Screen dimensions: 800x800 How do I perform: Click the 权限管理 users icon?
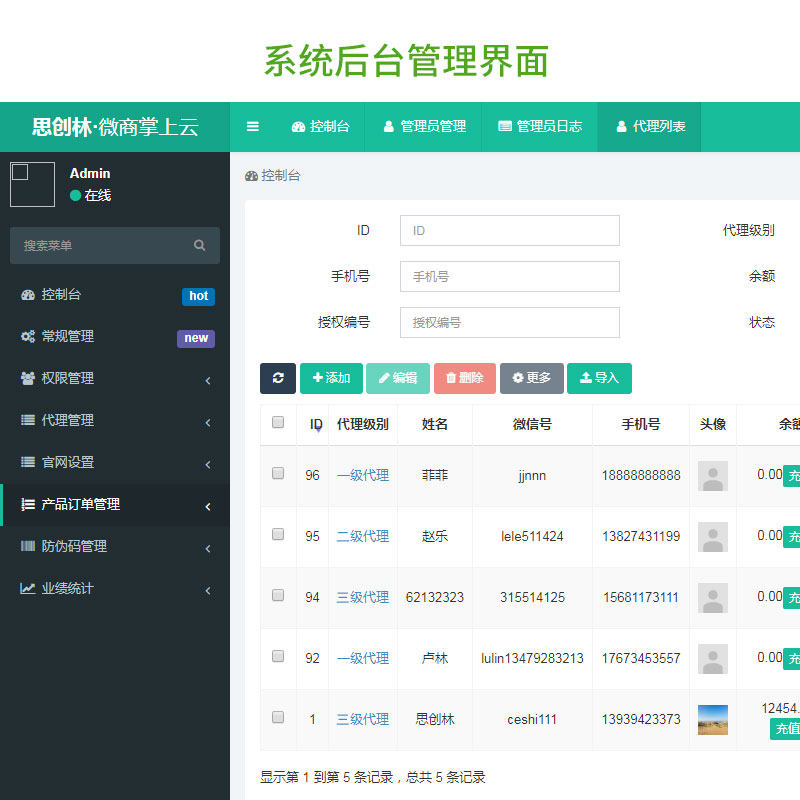click(28, 378)
